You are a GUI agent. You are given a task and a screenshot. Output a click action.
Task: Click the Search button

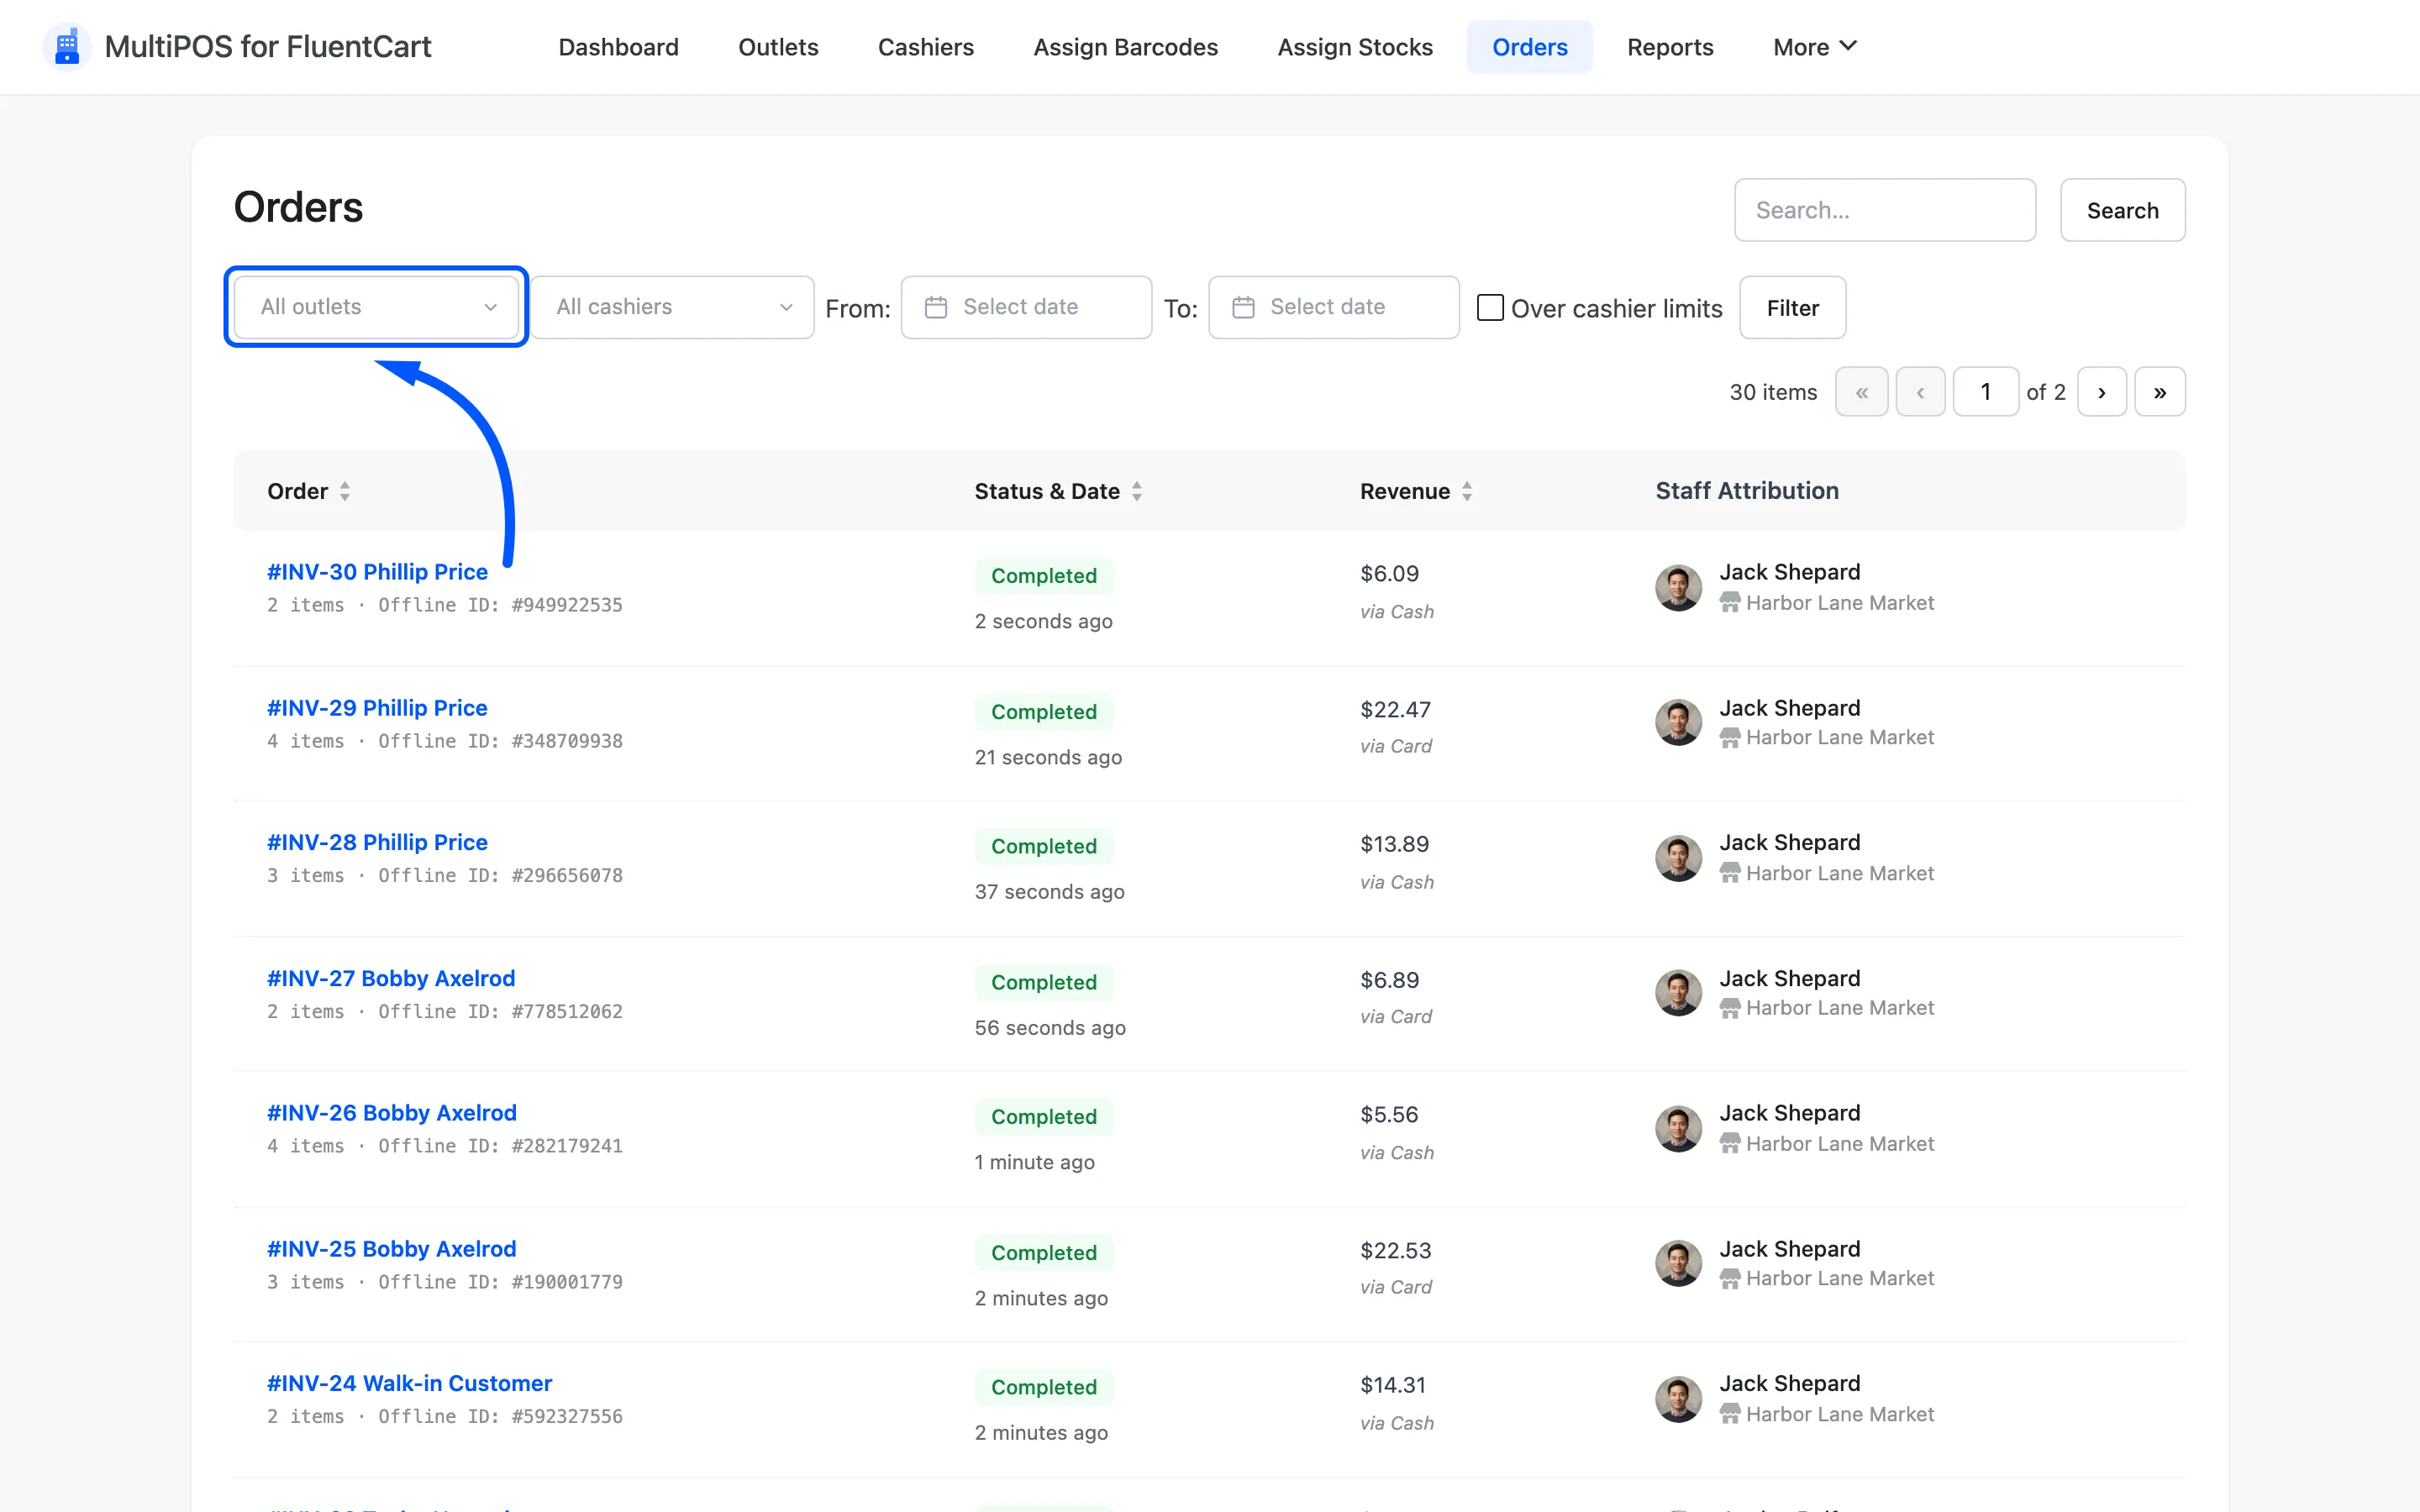click(2122, 210)
